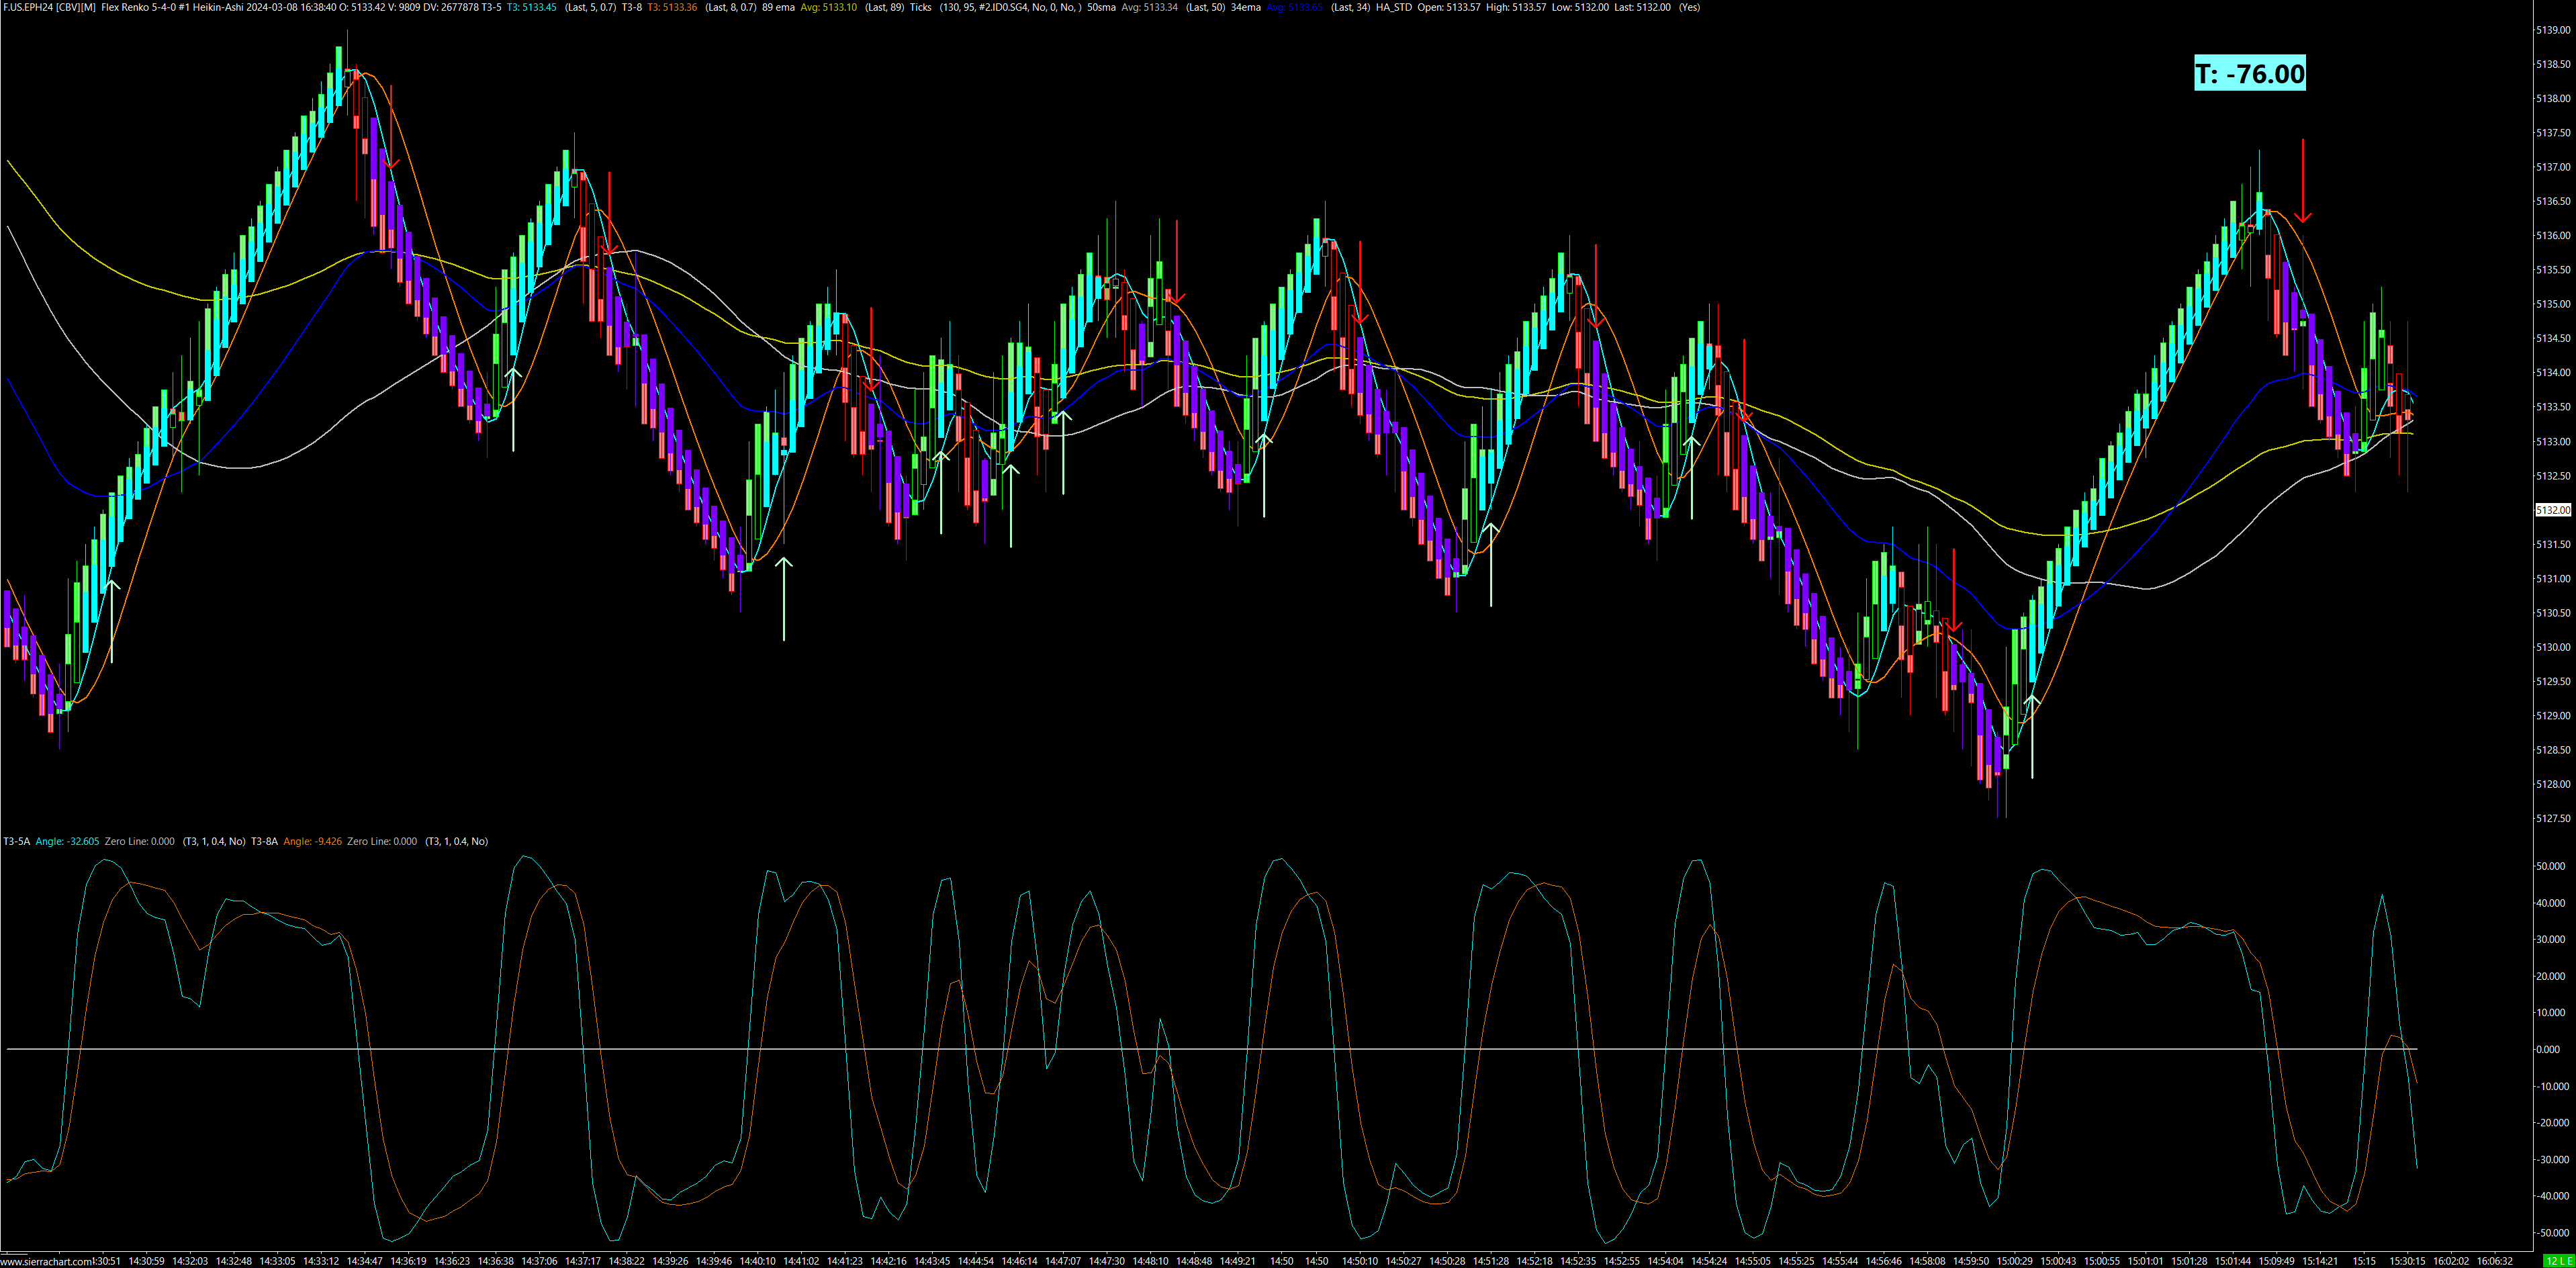Click the T: -76.00 cyan label
Viewport: 2576px width, 1268px height.
2250,74
